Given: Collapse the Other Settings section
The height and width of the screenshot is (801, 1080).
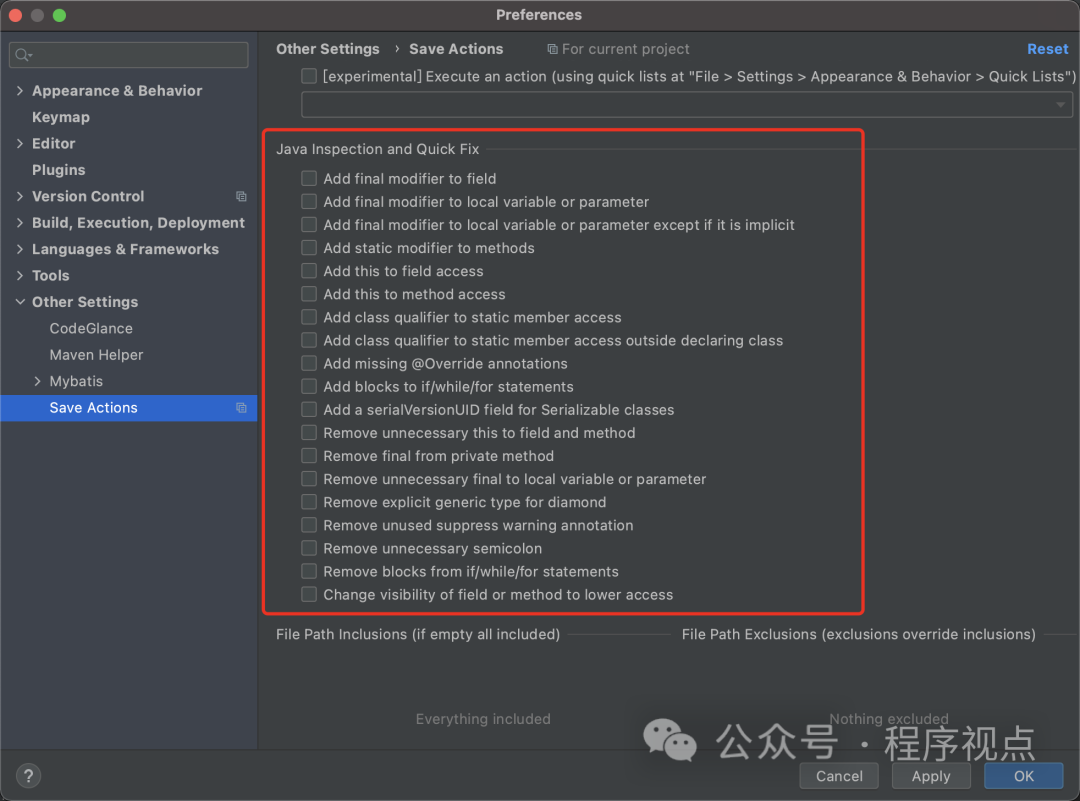Looking at the screenshot, I should tap(20, 302).
